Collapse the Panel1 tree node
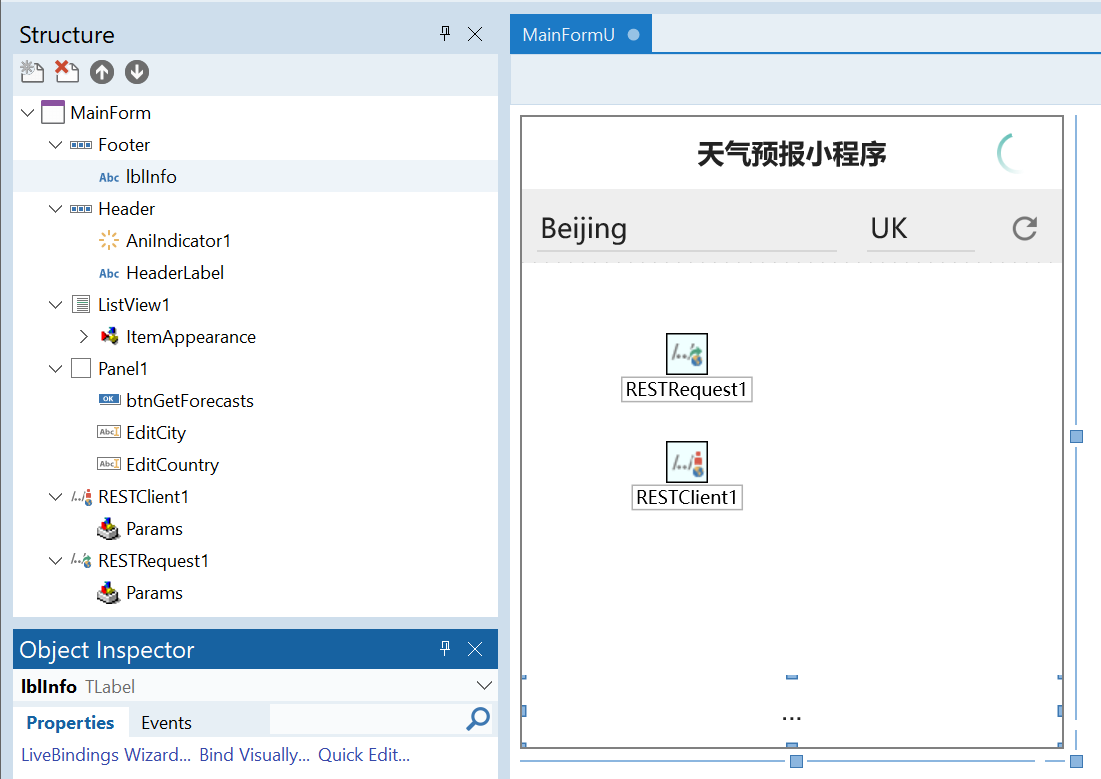1101x779 pixels. [56, 369]
